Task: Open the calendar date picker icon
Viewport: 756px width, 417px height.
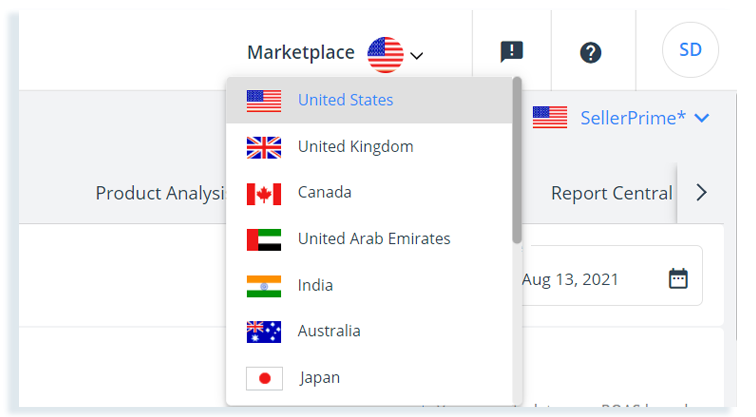Action: pos(678,279)
